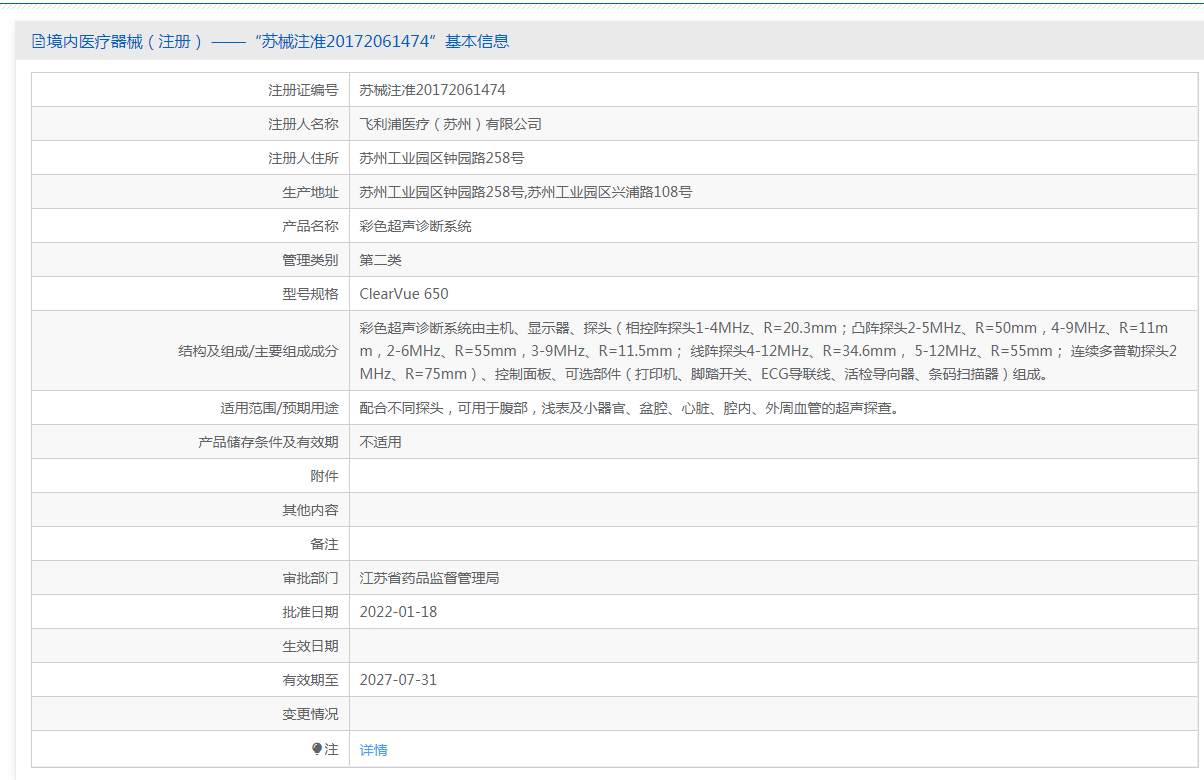Click registrant name 飞利浦医疗（苏州）有限公司
The width and height of the screenshot is (1204, 780).
450,124
